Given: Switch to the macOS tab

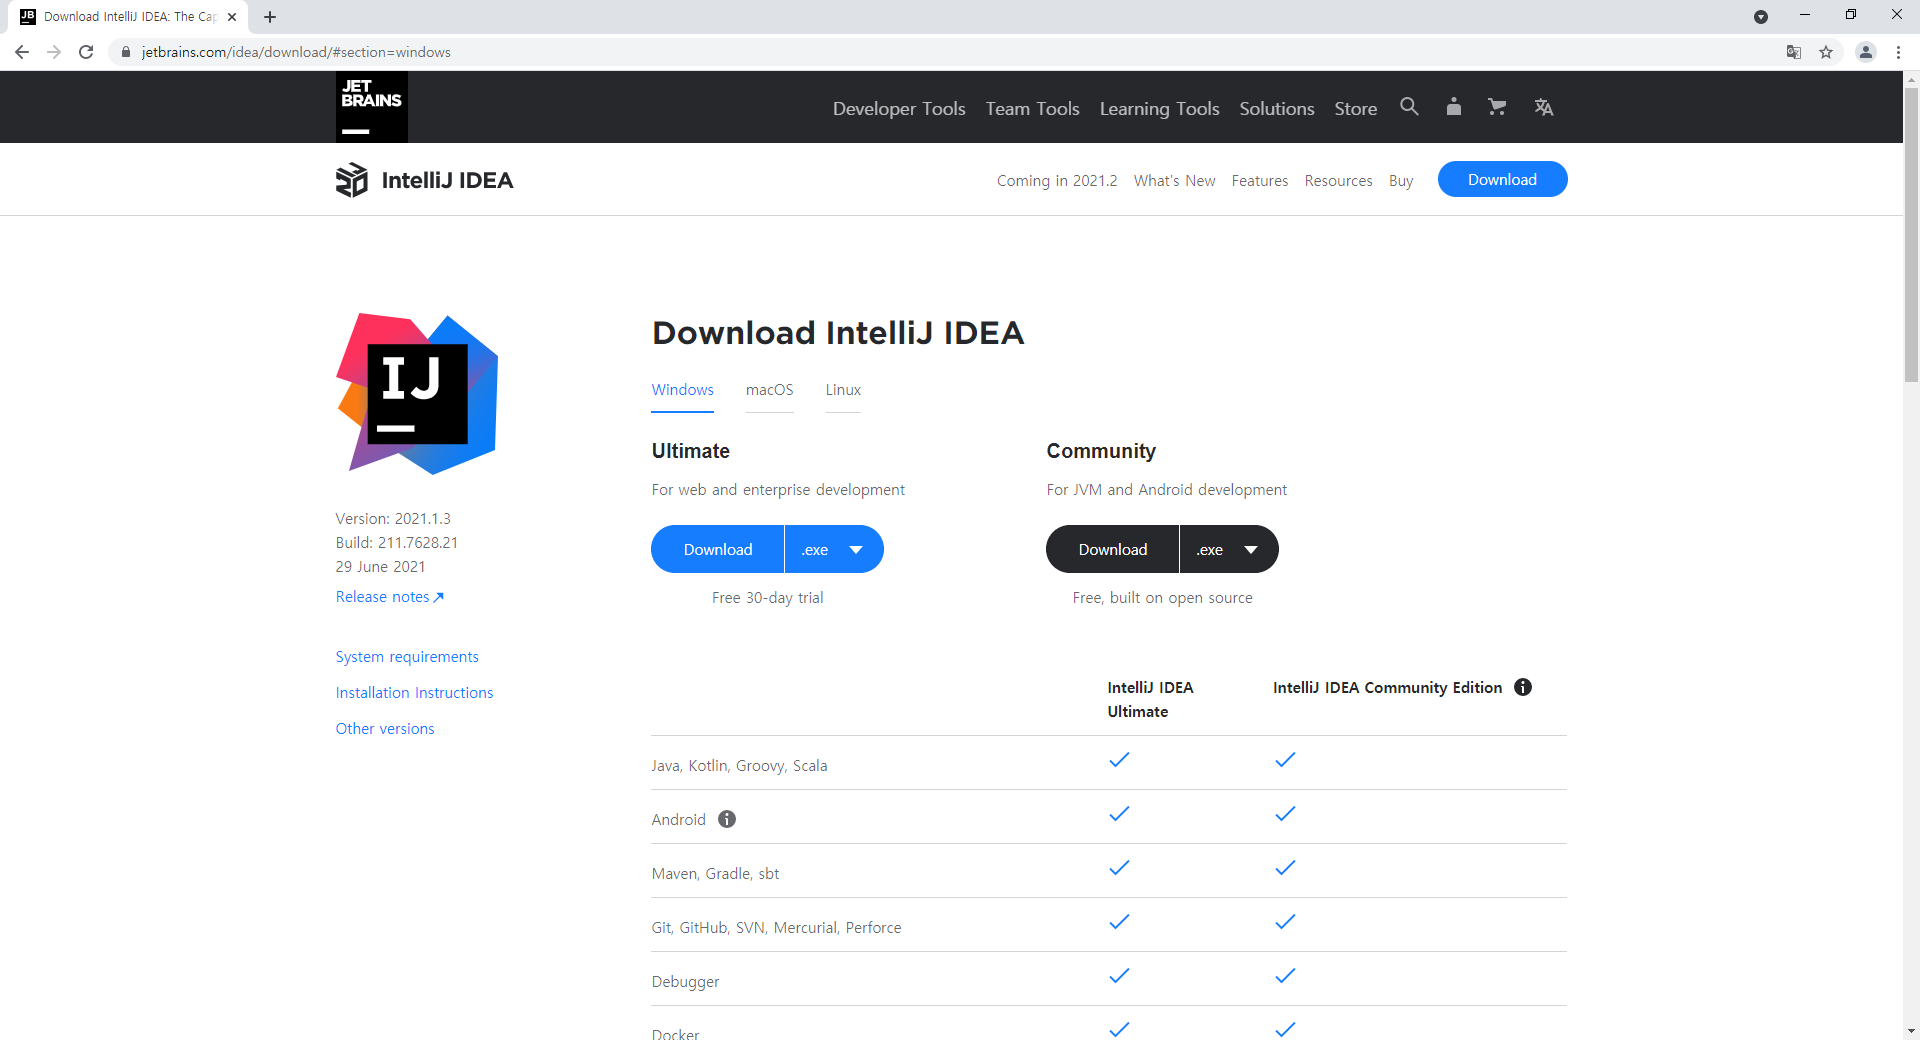Looking at the screenshot, I should [770, 390].
